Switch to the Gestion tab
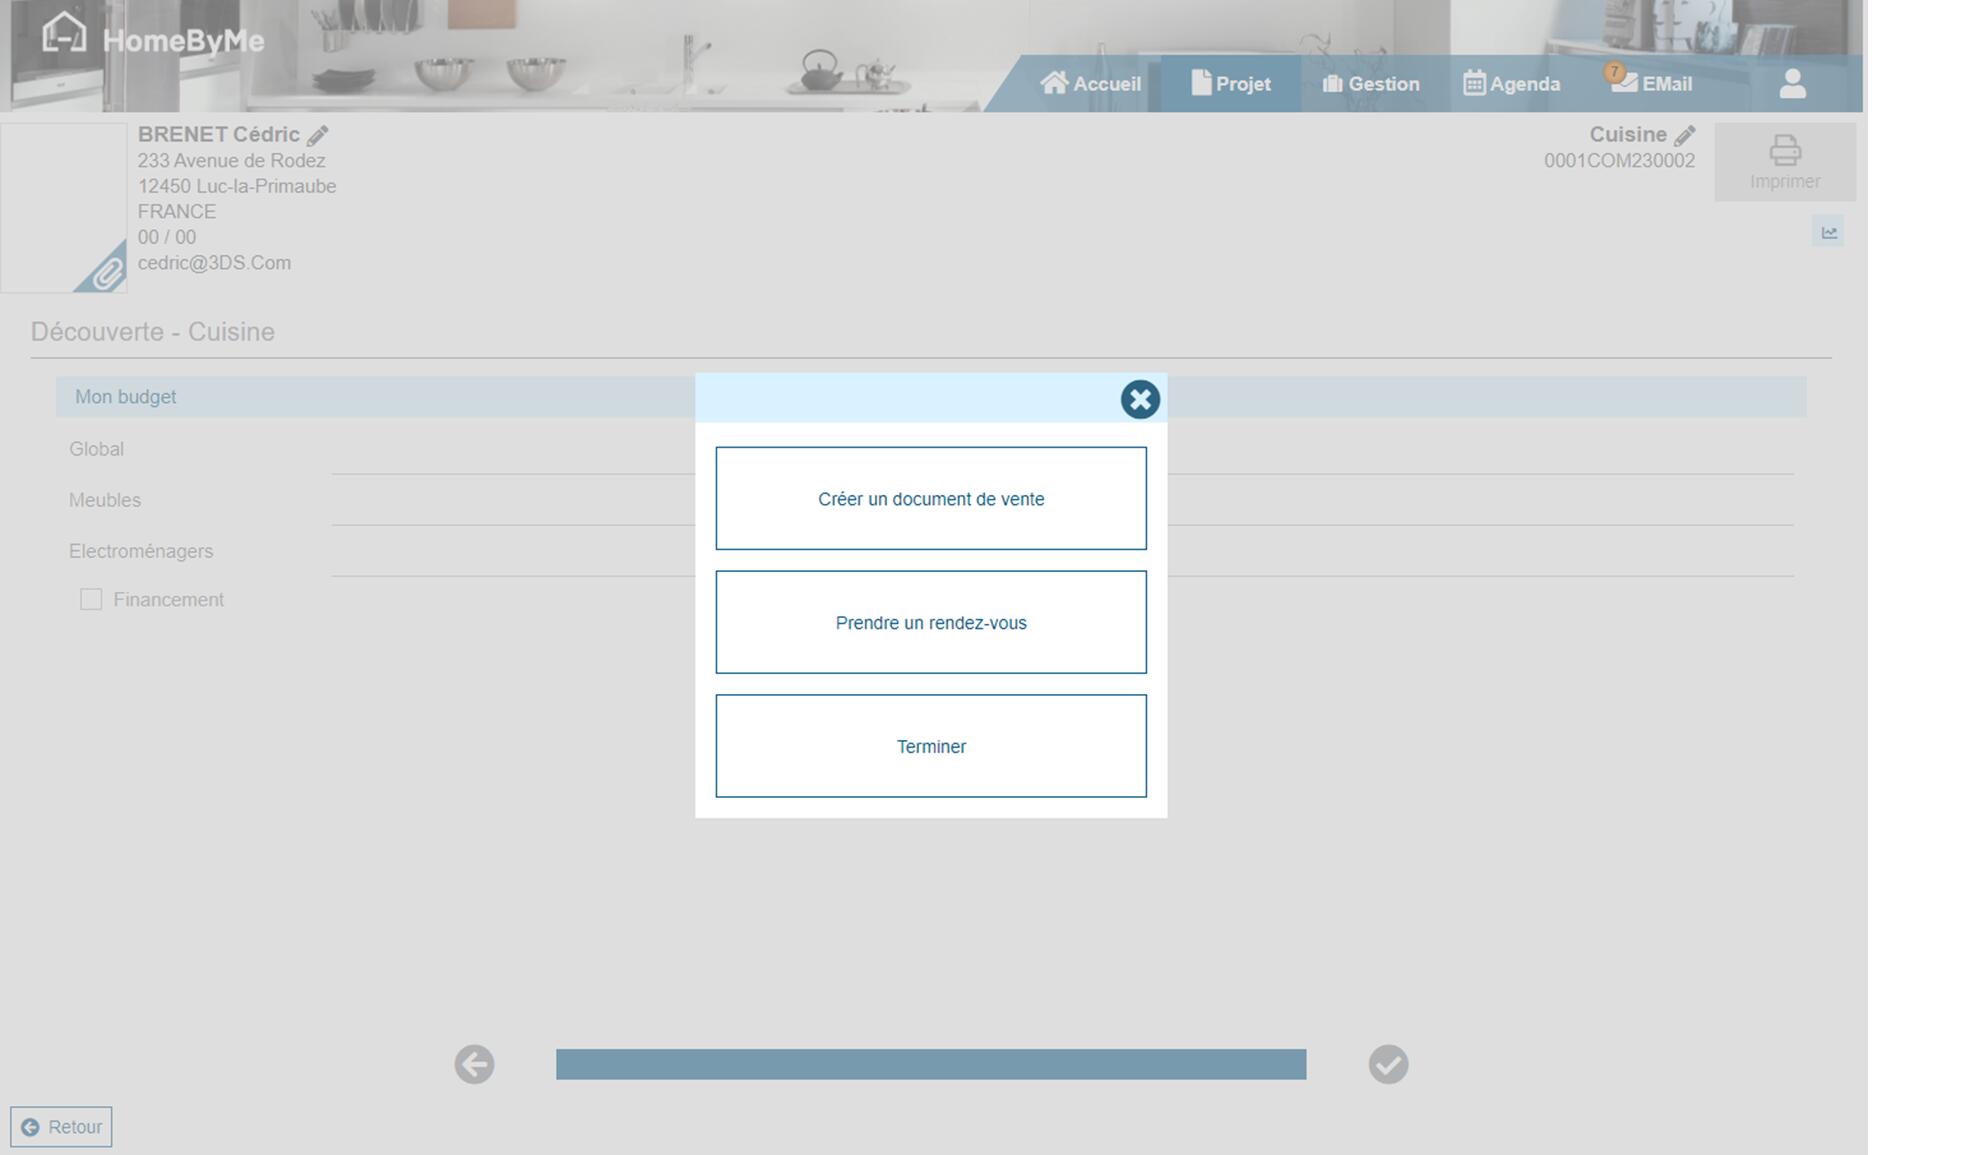The width and height of the screenshot is (1980, 1155). click(1370, 84)
